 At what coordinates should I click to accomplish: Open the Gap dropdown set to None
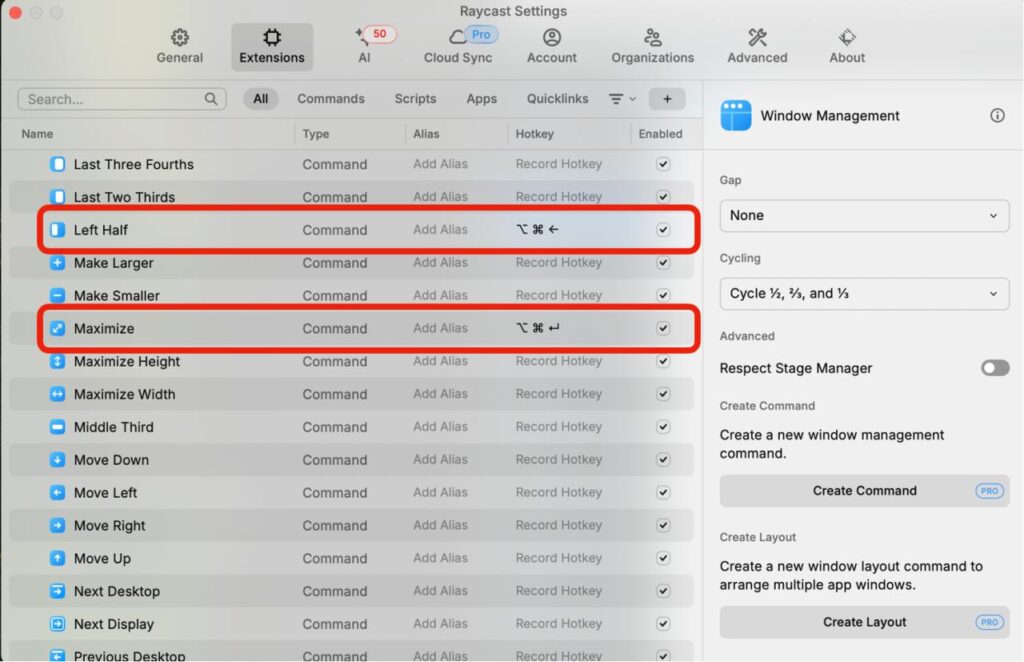coord(864,215)
